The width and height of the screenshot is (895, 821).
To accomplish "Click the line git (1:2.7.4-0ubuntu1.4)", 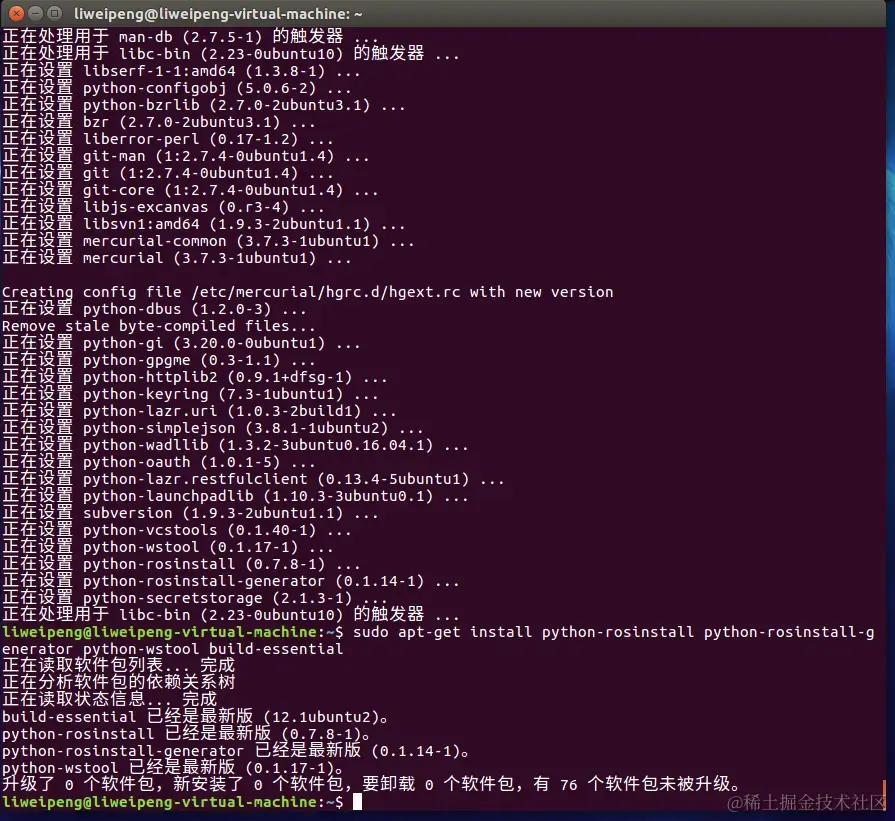I will [168, 173].
